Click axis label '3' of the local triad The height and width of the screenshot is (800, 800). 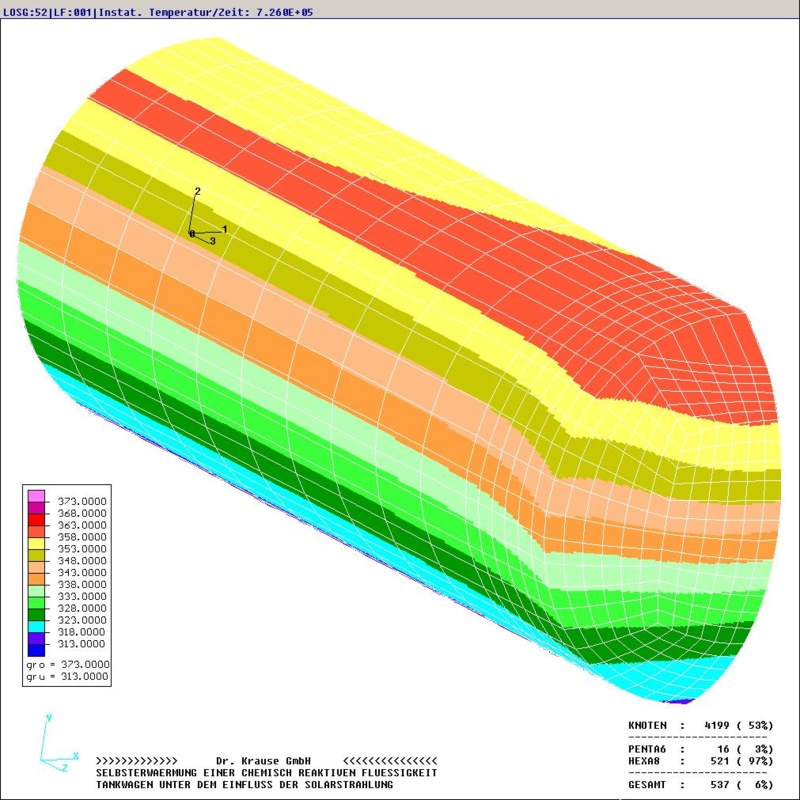point(213,241)
